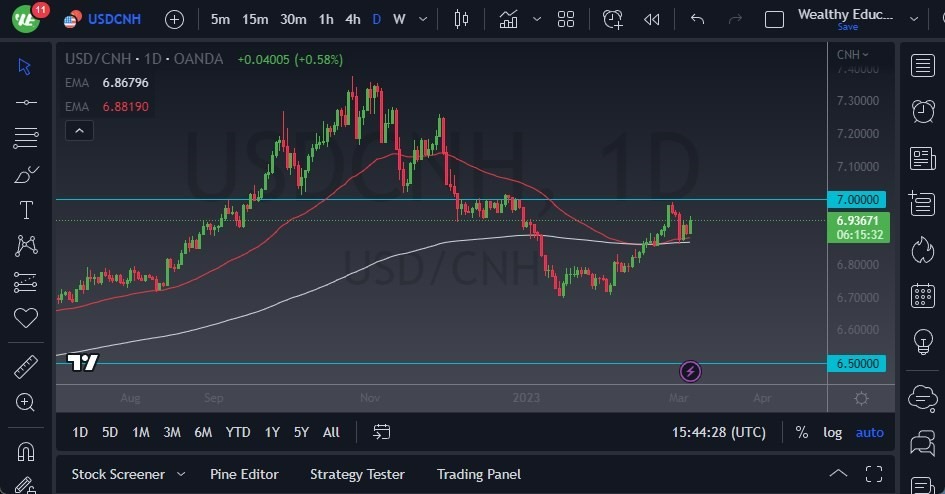This screenshot has width=945, height=494.
Task: Expand the timeframe dropdown arrow
Action: tap(423, 19)
